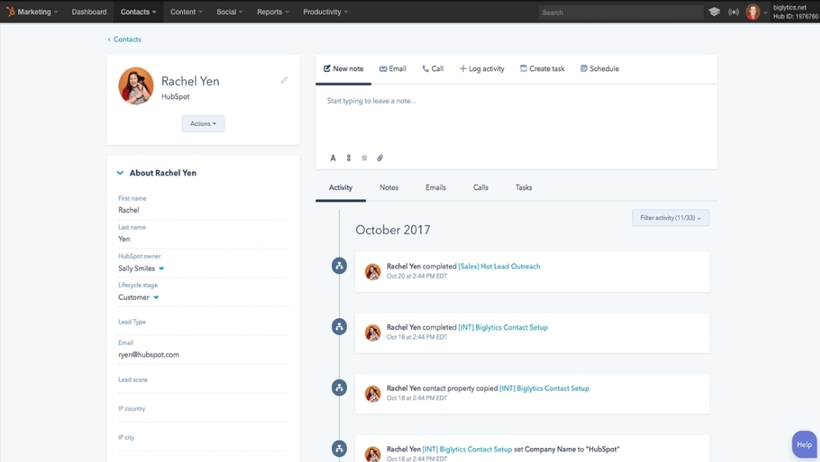The width and height of the screenshot is (820, 462).
Task: Click the text formatting 'A' icon
Action: 333,158
